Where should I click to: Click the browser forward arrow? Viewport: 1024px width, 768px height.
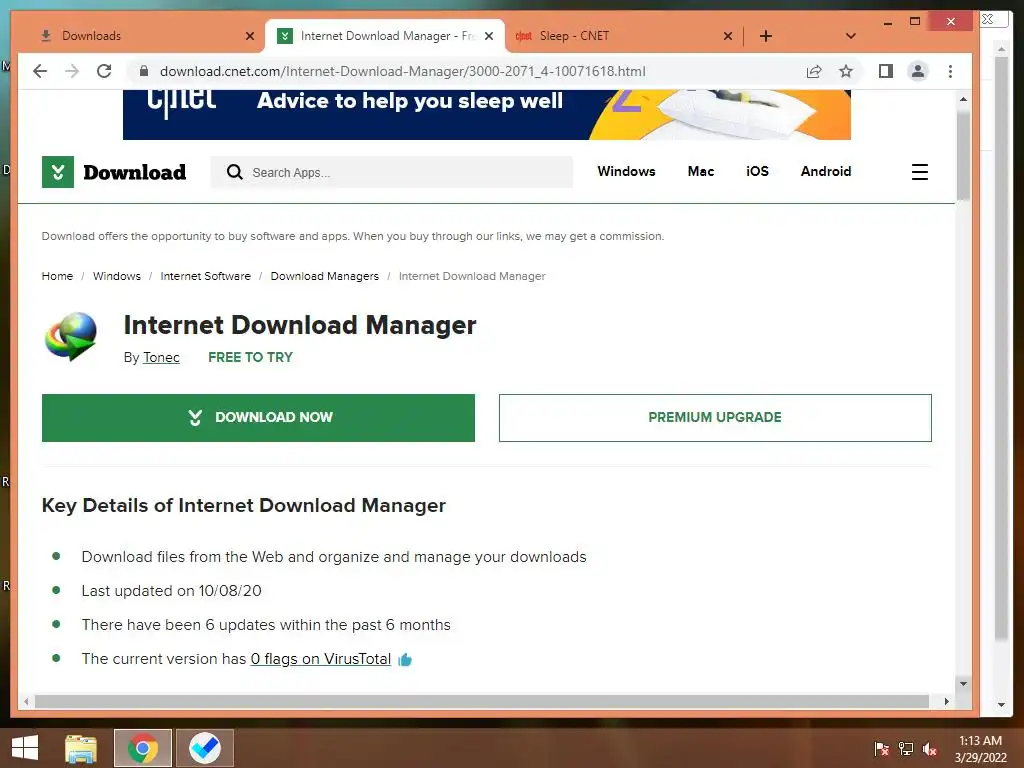point(72,71)
